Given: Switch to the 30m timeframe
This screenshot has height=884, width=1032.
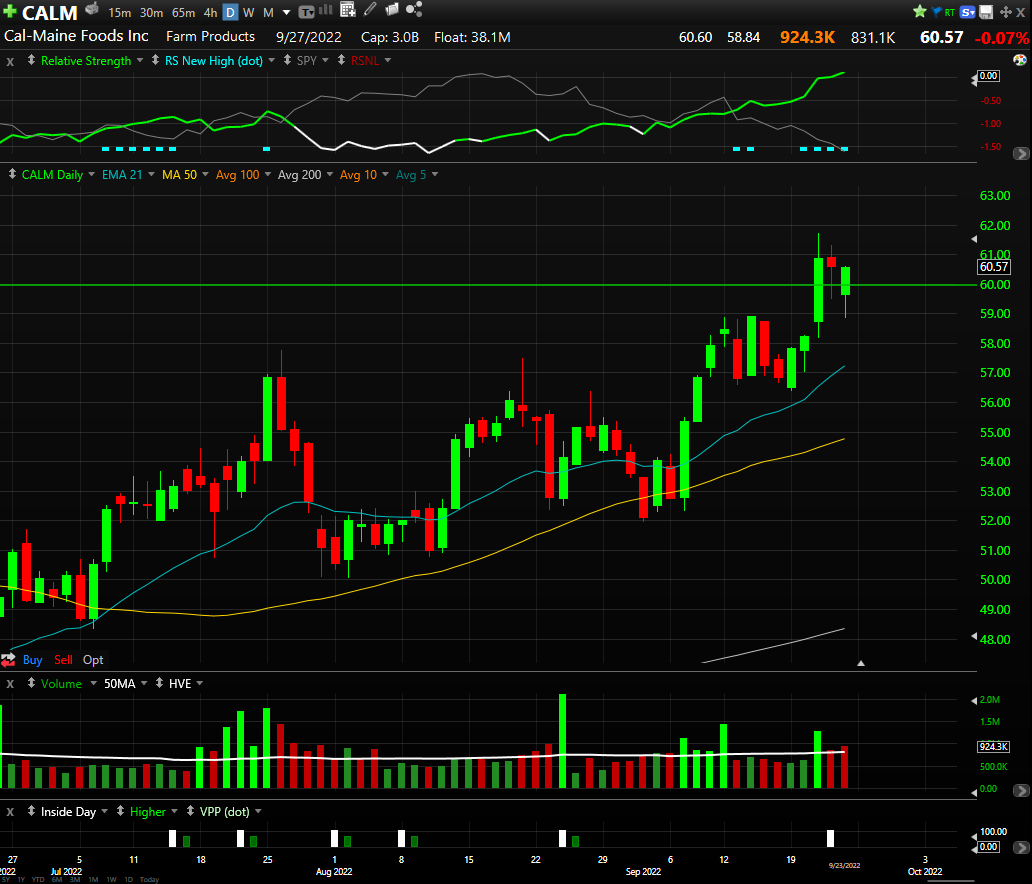Looking at the screenshot, I should click(x=151, y=13).
